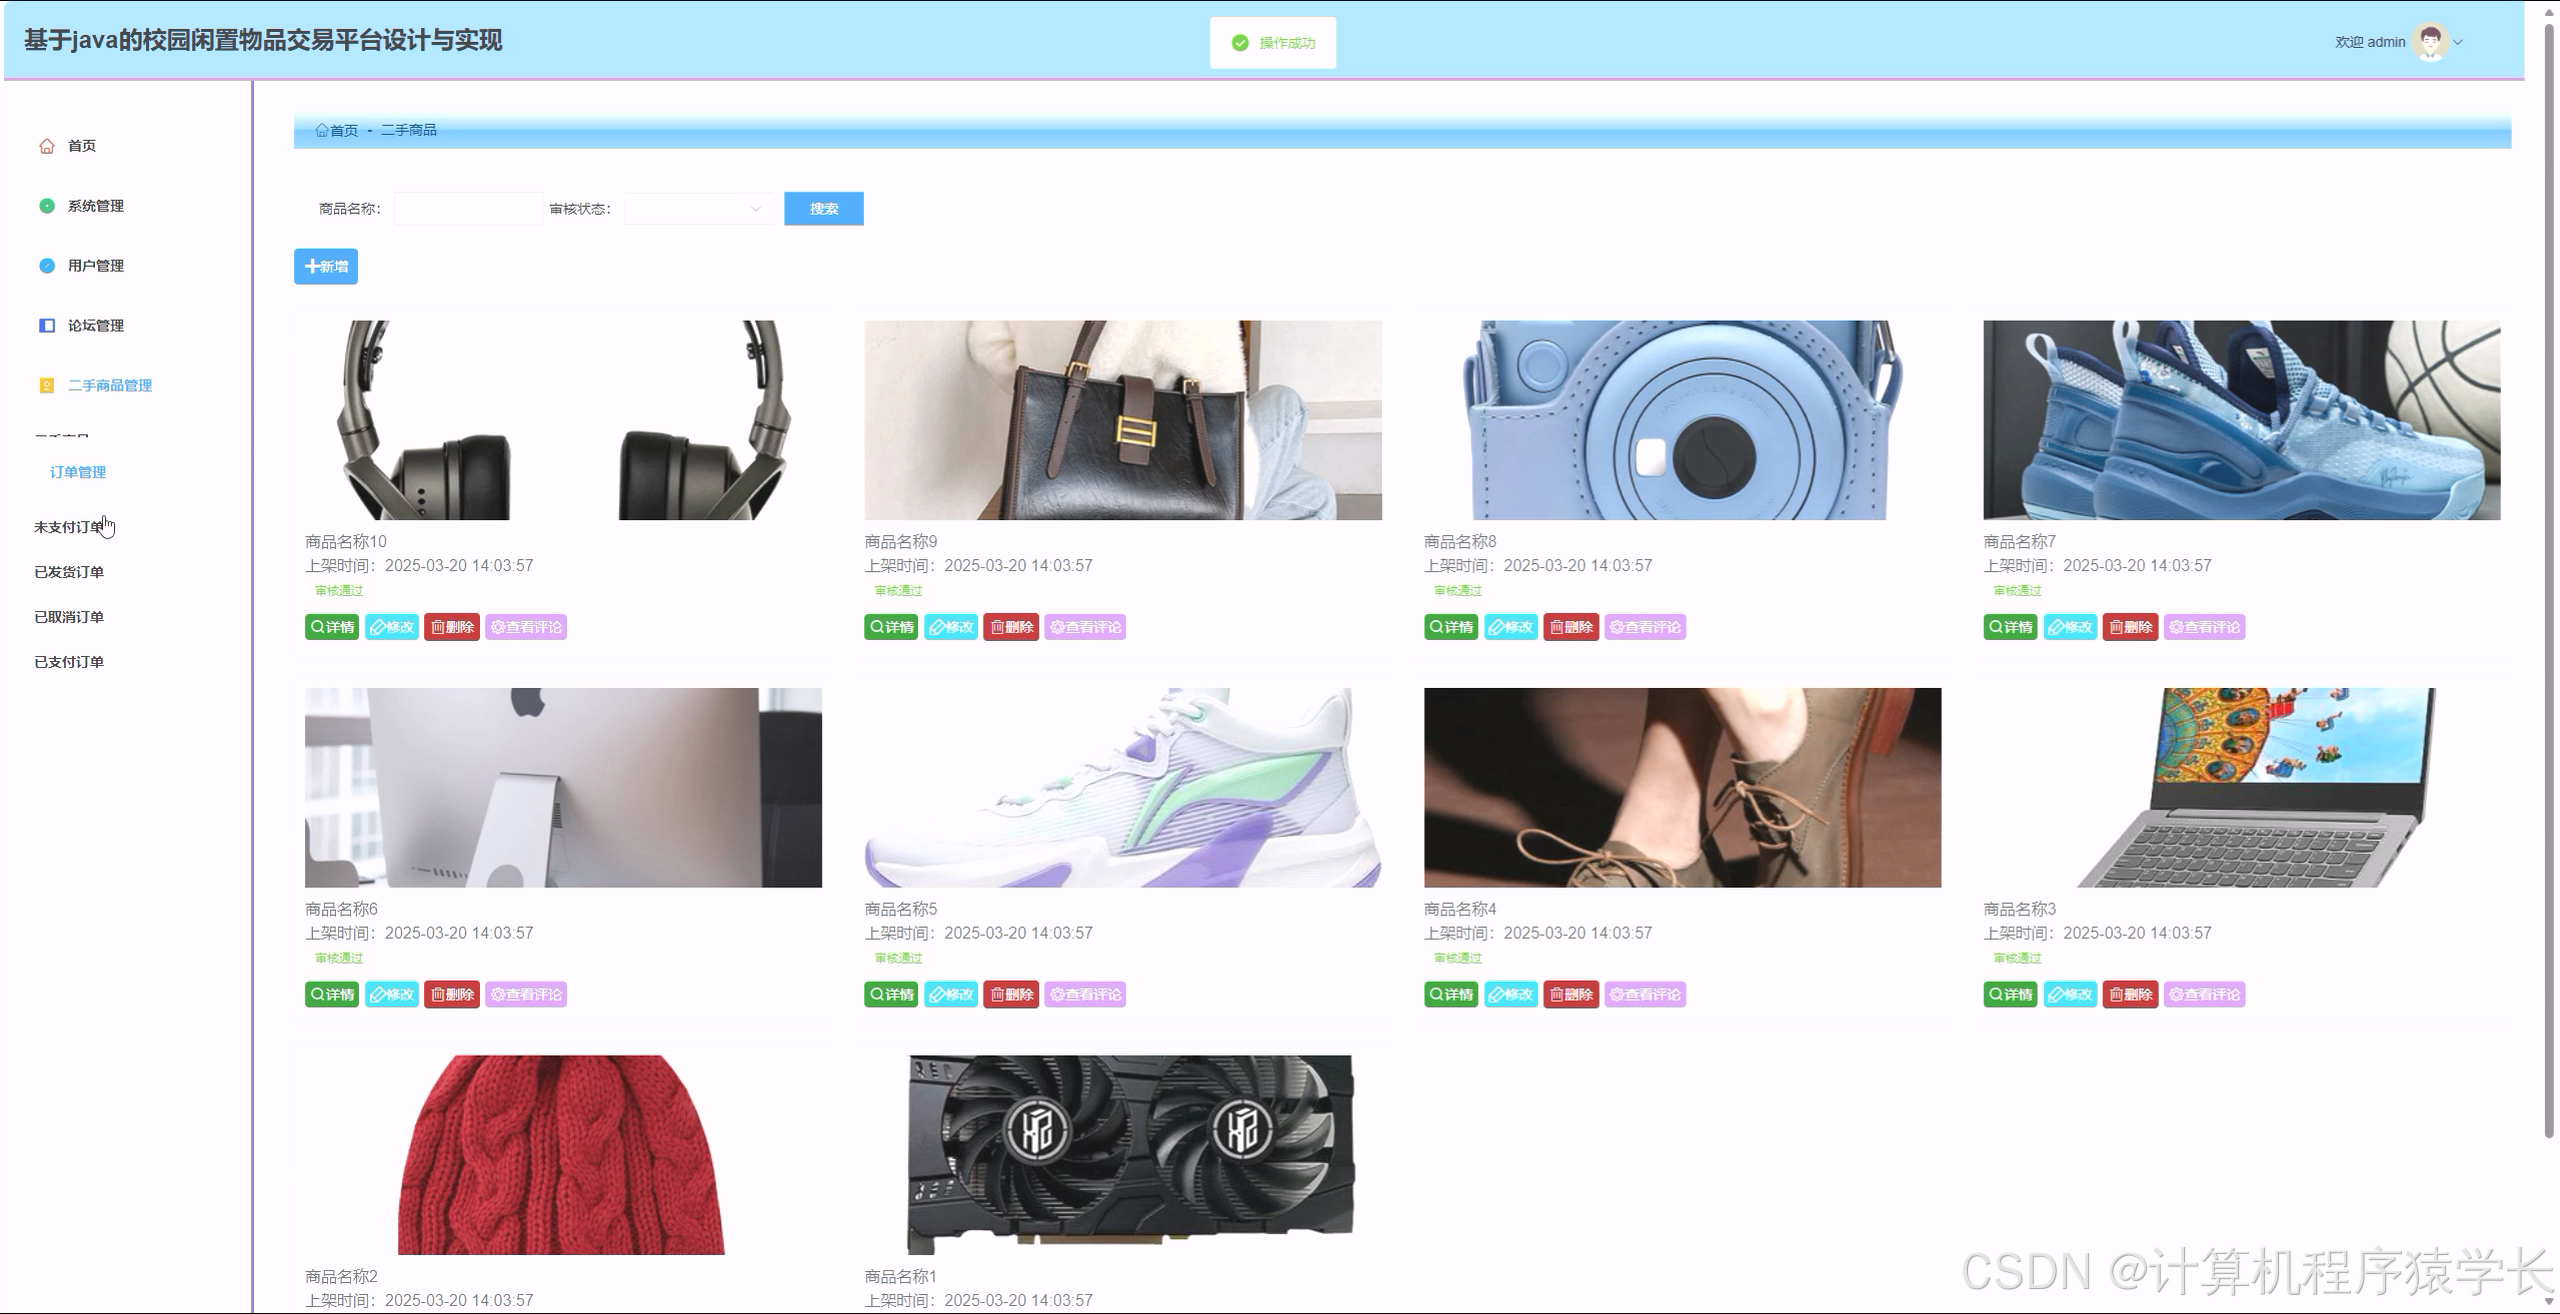Click the 商品名称 search input field
Image resolution: width=2560 pixels, height=1314 pixels.
pos(468,209)
